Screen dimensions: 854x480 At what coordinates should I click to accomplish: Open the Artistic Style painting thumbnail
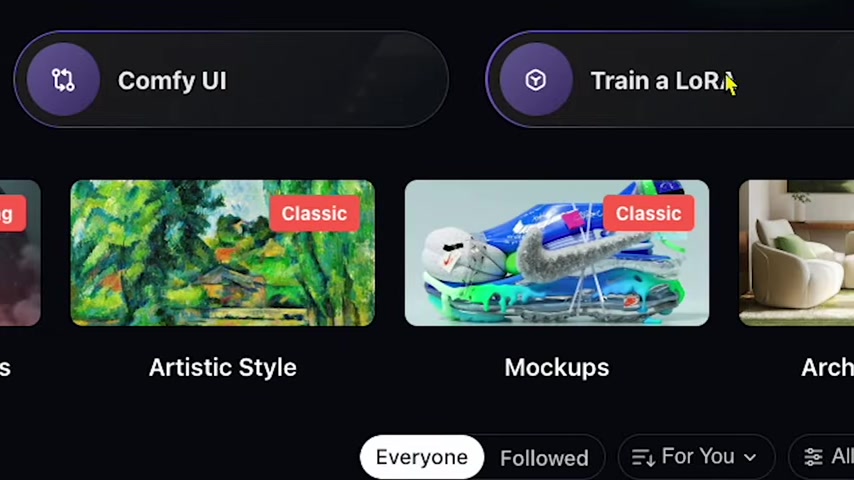[223, 253]
